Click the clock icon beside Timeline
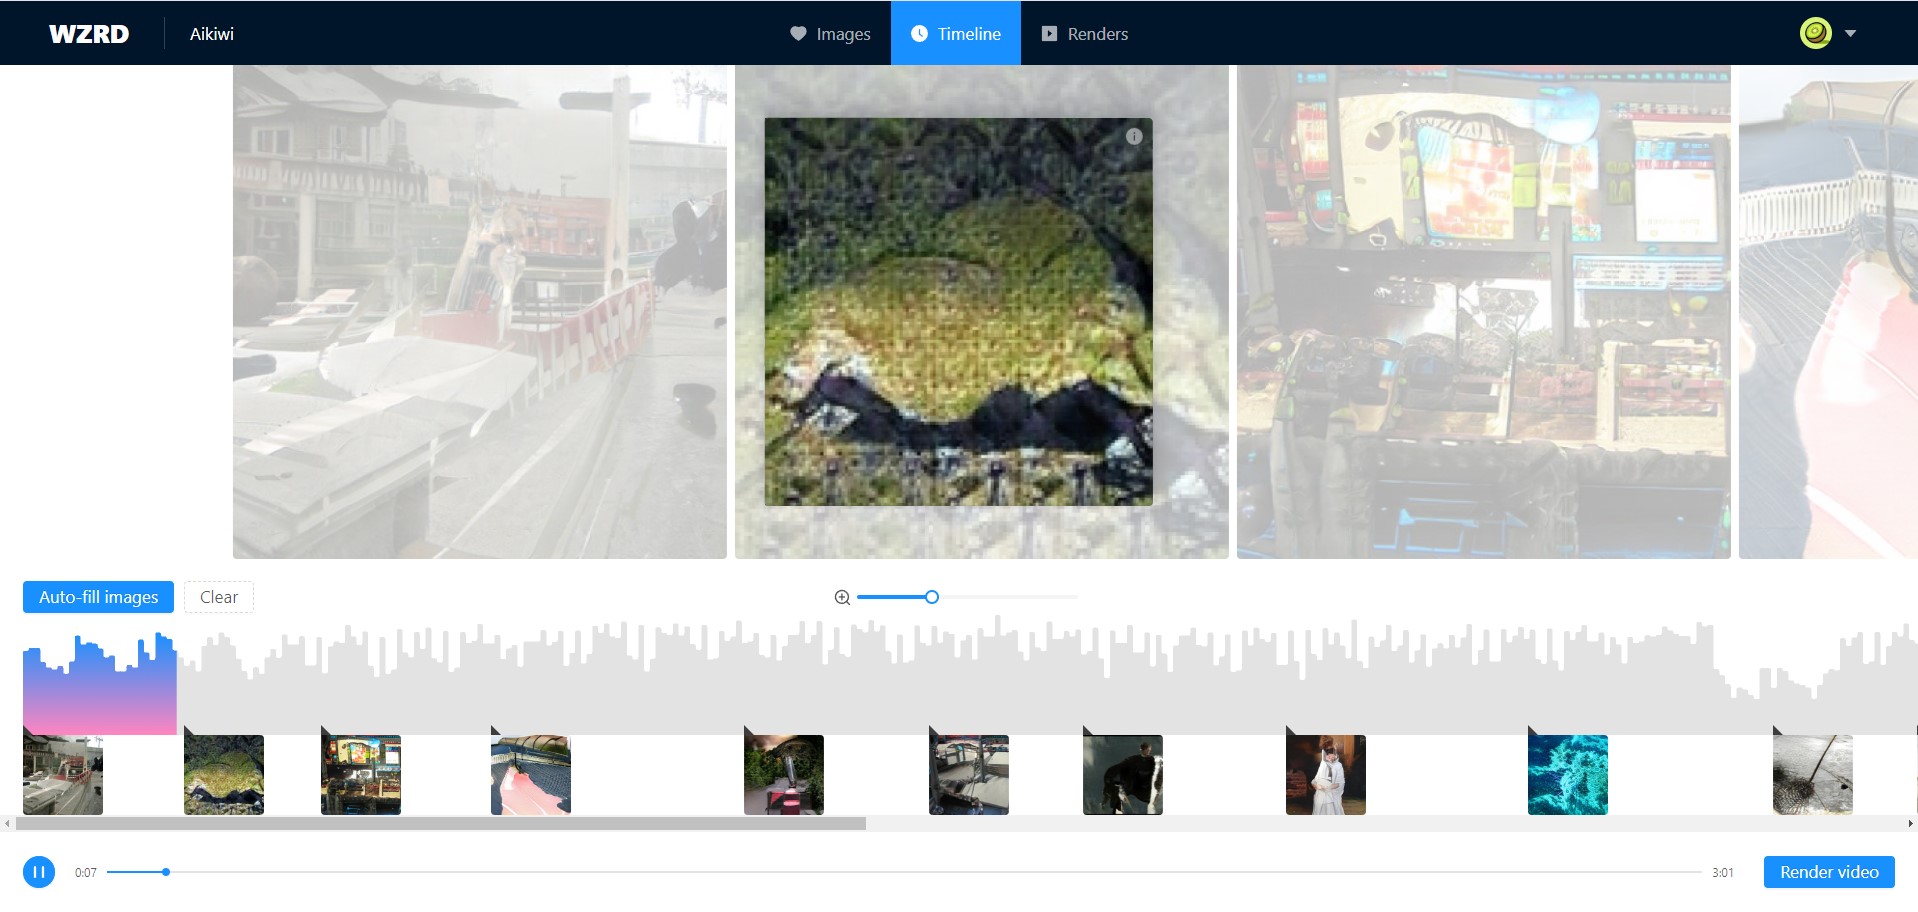Viewport: 1918px width, 912px height. point(919,34)
